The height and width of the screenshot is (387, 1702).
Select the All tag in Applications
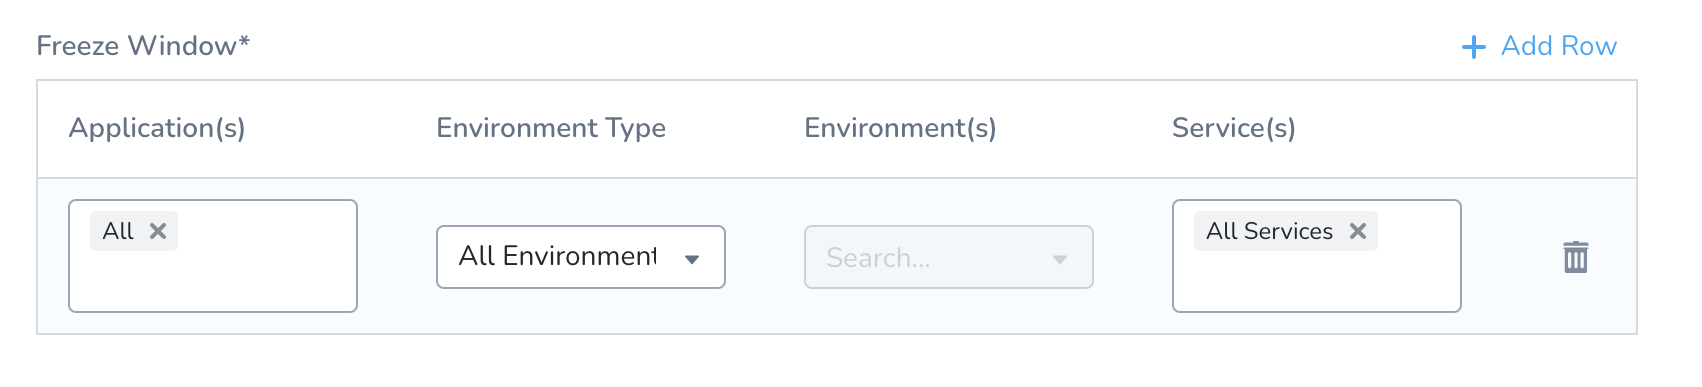coord(118,231)
